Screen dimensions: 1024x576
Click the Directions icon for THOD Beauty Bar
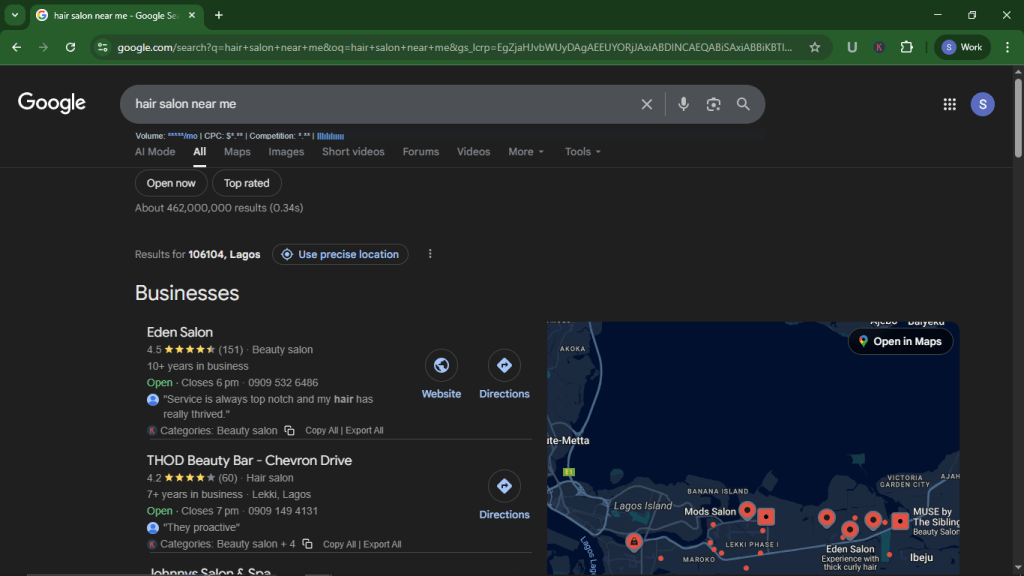coord(504,486)
